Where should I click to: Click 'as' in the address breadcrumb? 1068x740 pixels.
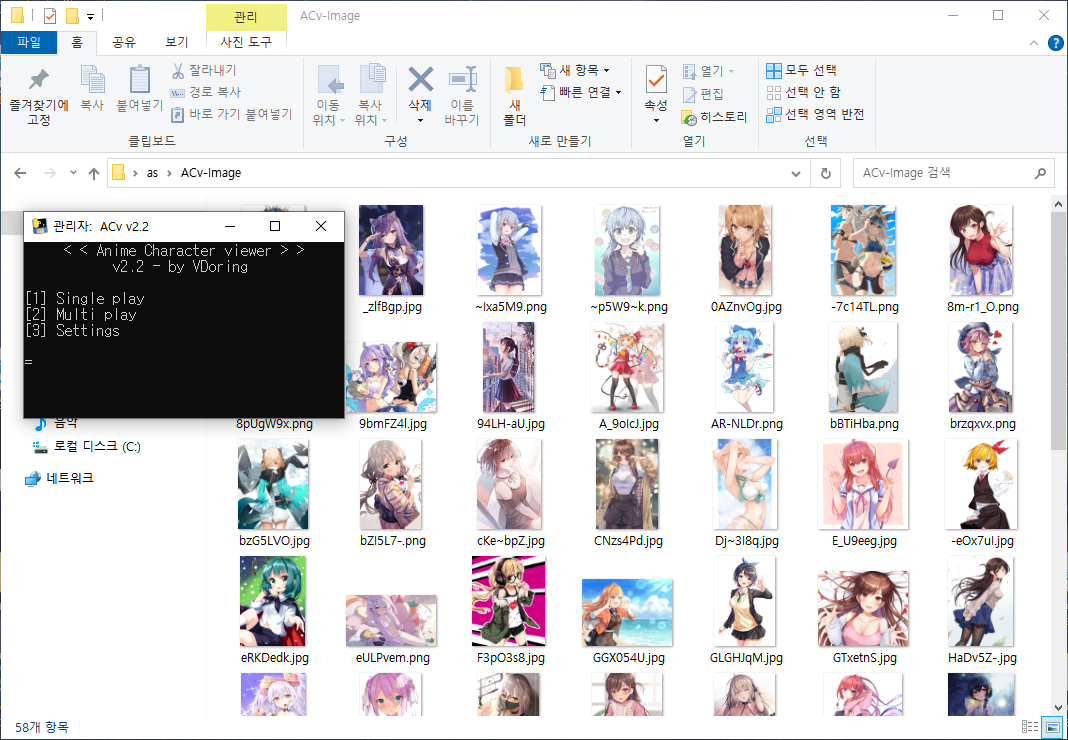153,173
